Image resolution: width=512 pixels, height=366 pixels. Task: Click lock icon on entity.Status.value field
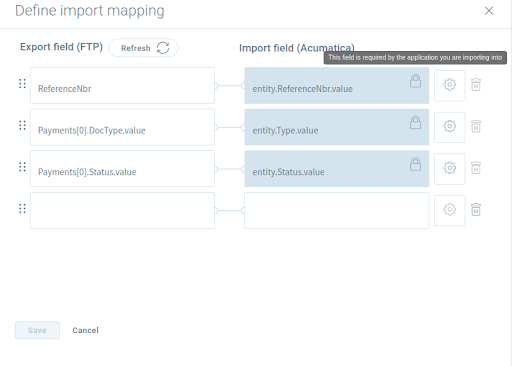coord(415,164)
